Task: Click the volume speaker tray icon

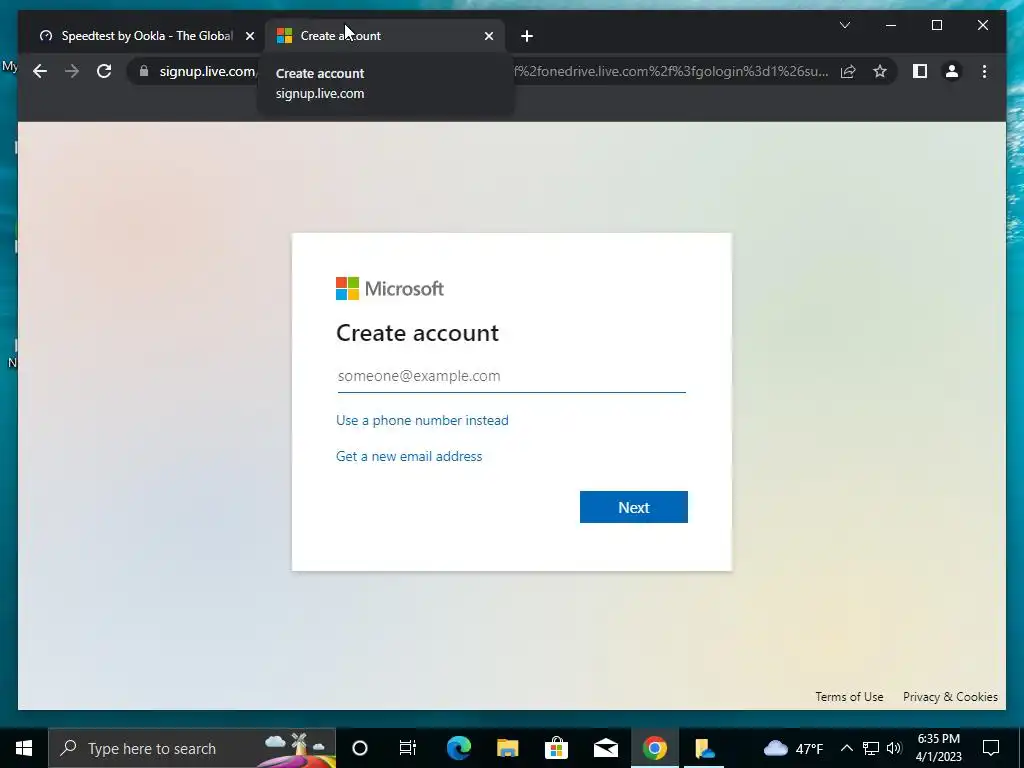Action: coord(894,748)
